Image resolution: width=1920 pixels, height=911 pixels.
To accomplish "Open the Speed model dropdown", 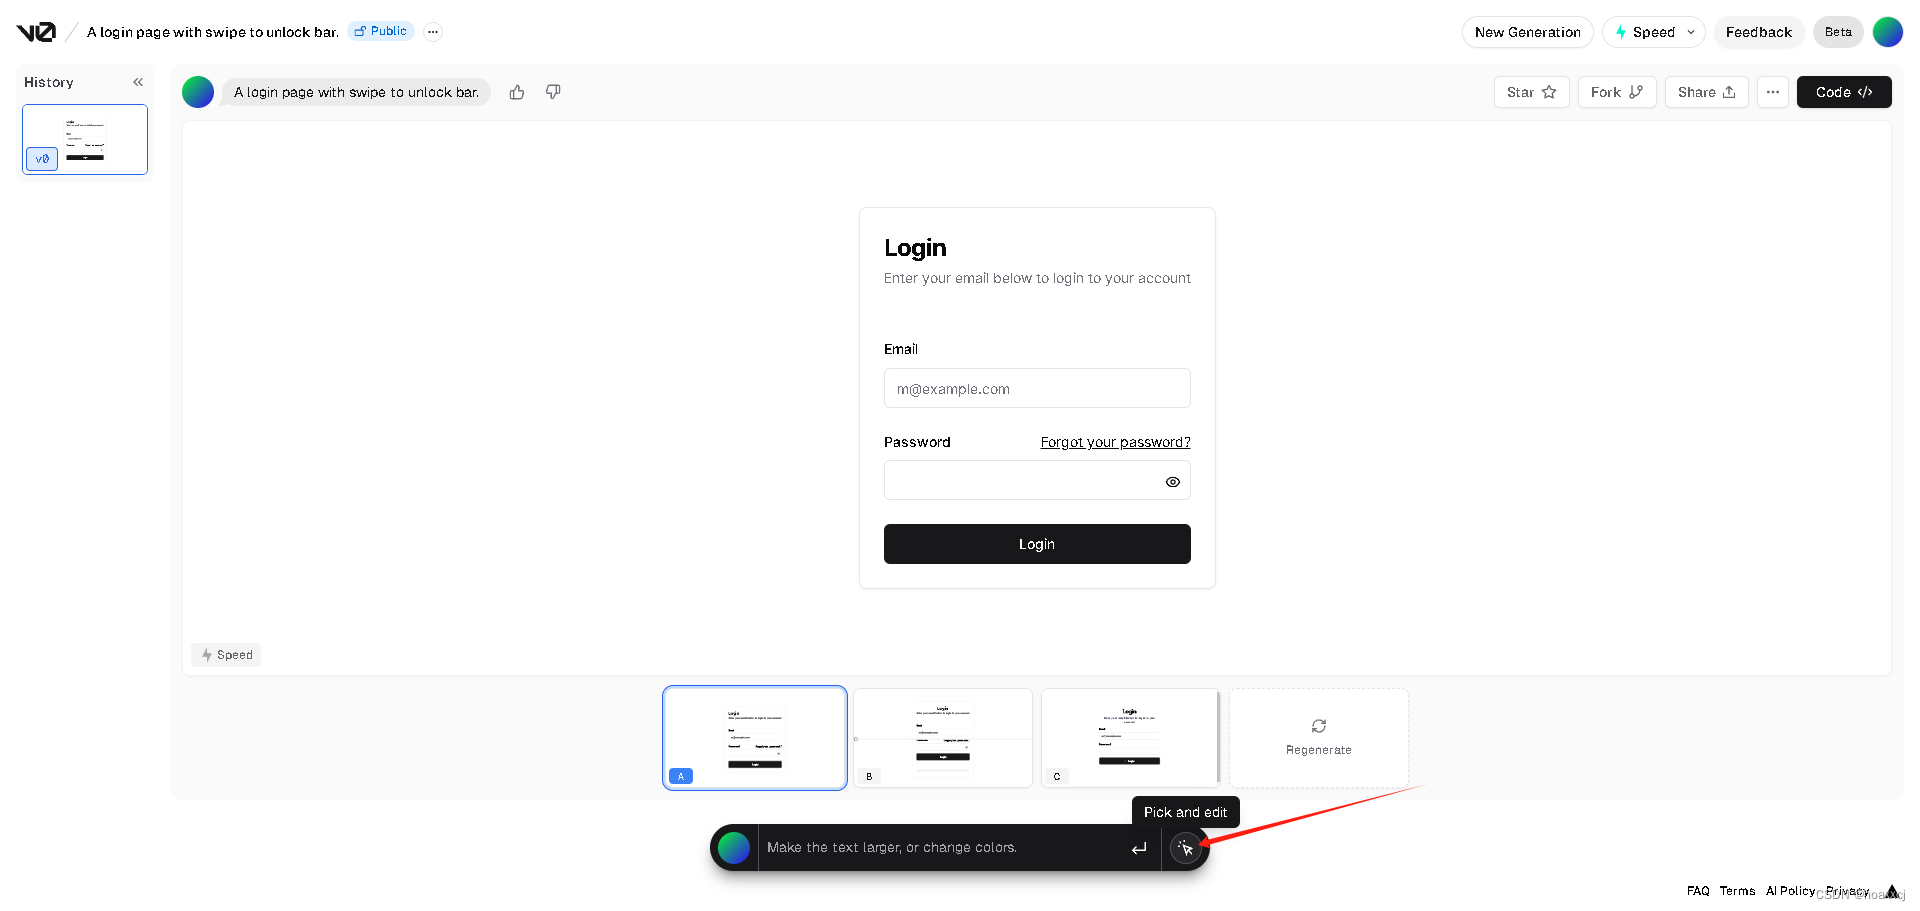I will 1654,32.
